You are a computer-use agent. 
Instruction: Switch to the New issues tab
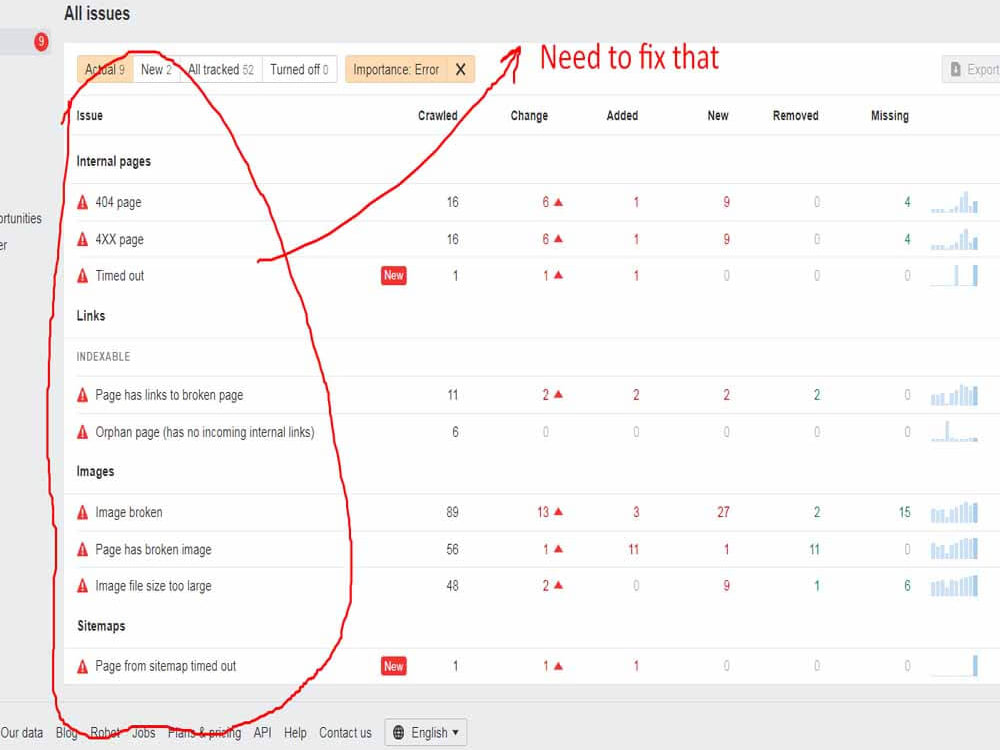[x=156, y=70]
